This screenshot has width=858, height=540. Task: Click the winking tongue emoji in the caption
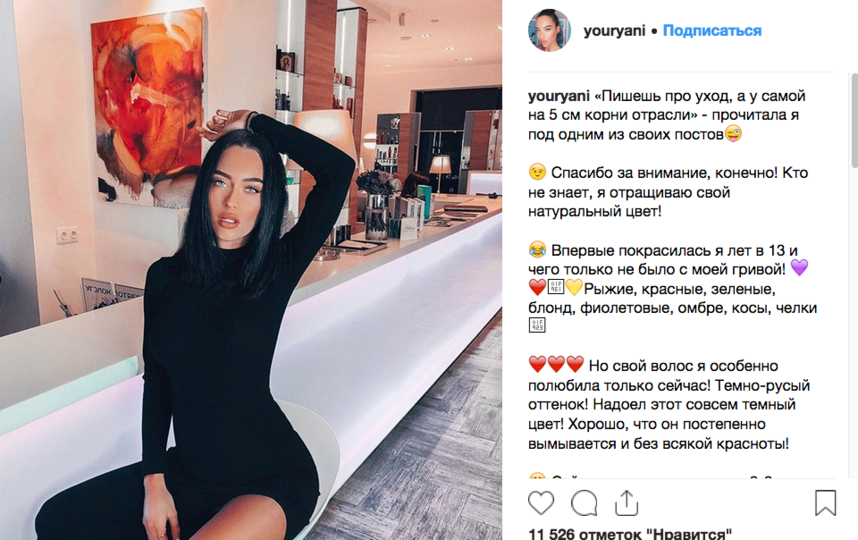coord(733,133)
